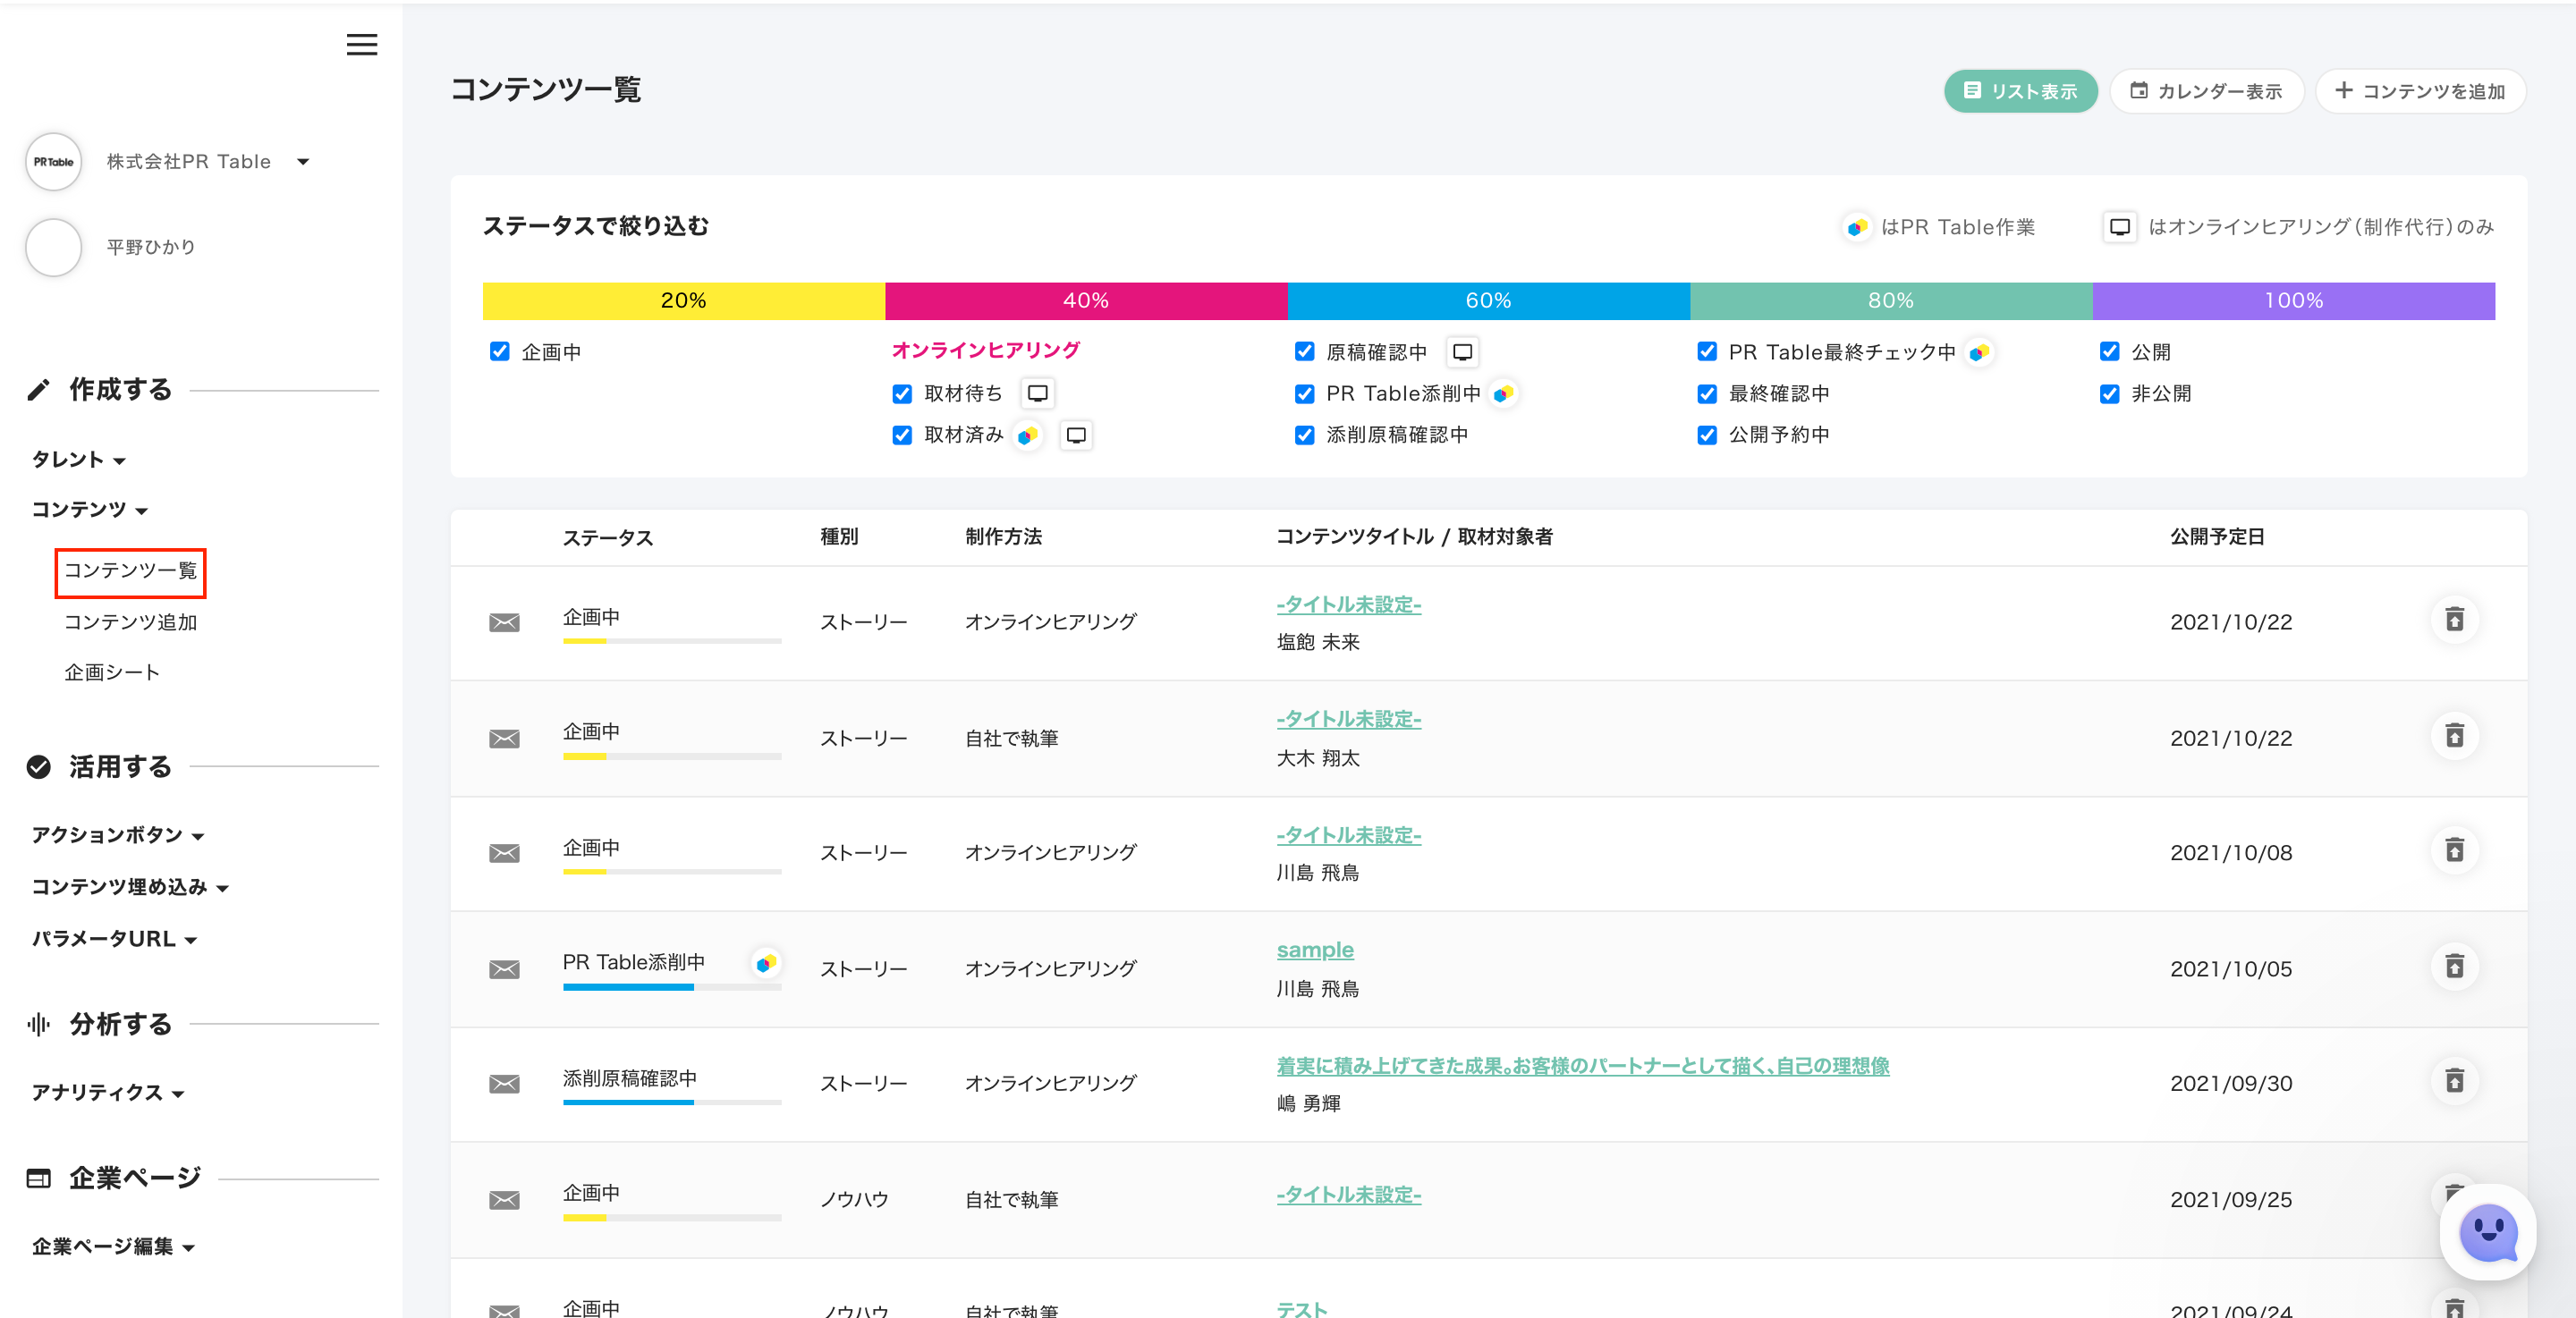The image size is (2576, 1318).
Task: Uncheck PR Table最終チェック中 filter
Action: (1707, 351)
